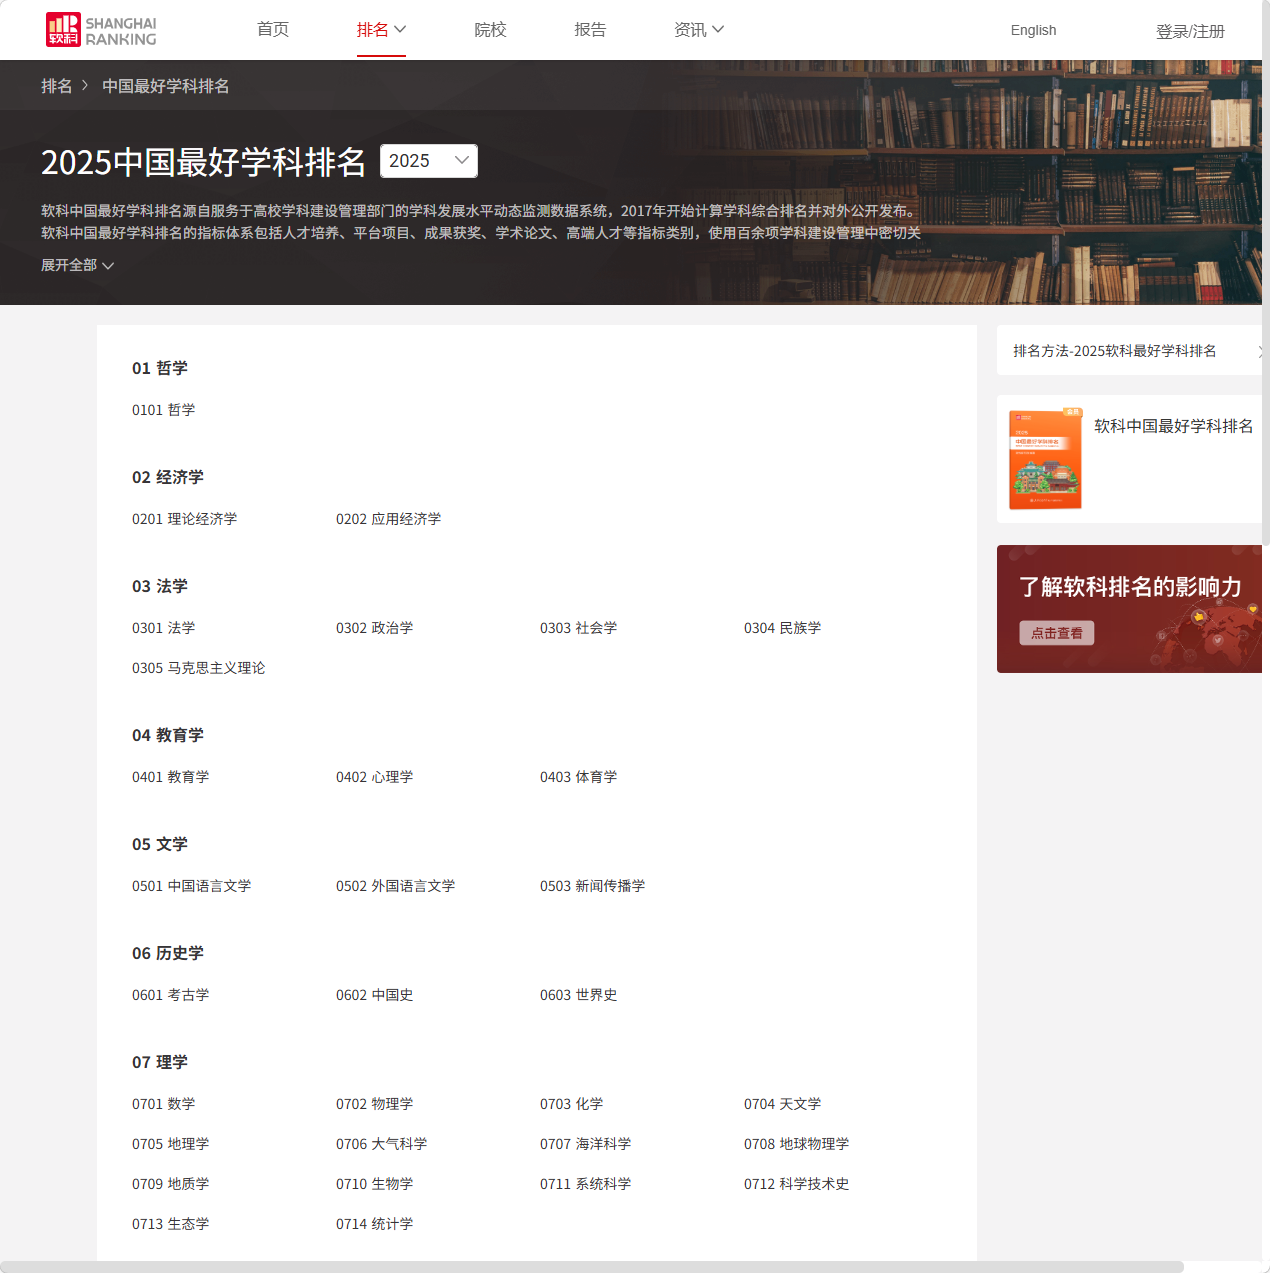Open the 0704 天文学 subject link
The height and width of the screenshot is (1273, 1270).
(782, 1104)
